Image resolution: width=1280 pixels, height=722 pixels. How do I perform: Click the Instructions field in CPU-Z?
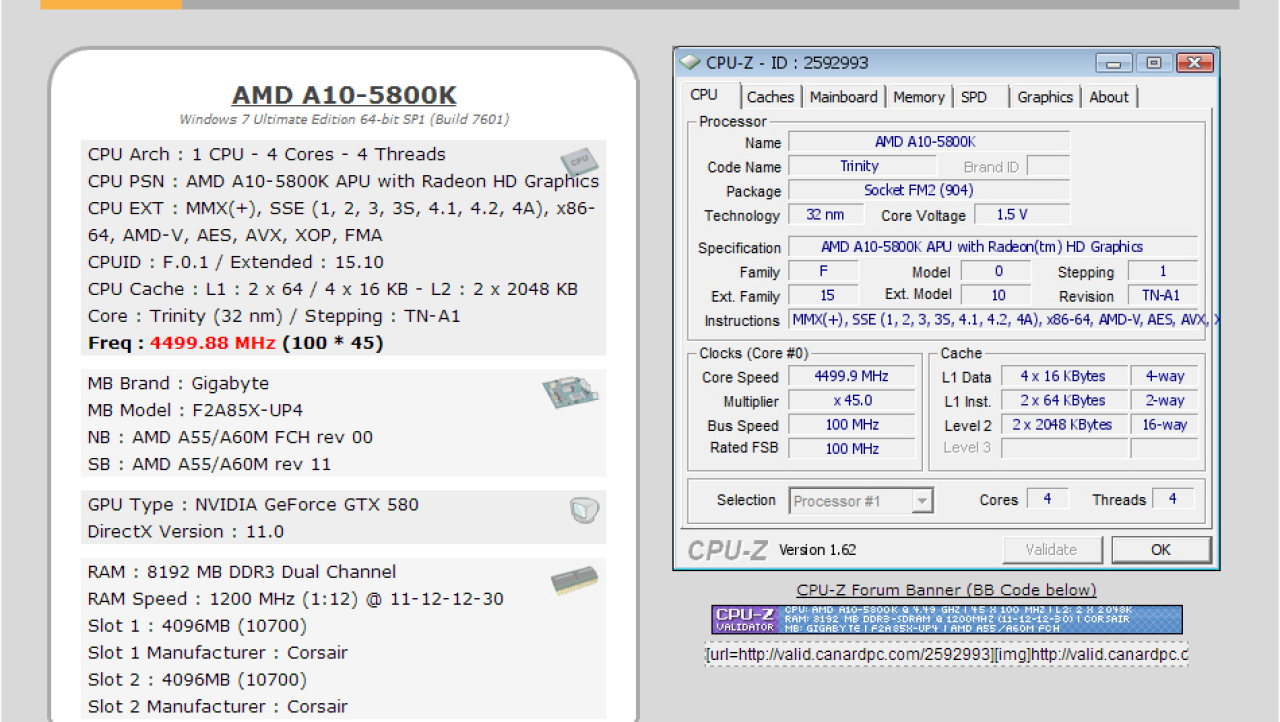tap(1004, 320)
